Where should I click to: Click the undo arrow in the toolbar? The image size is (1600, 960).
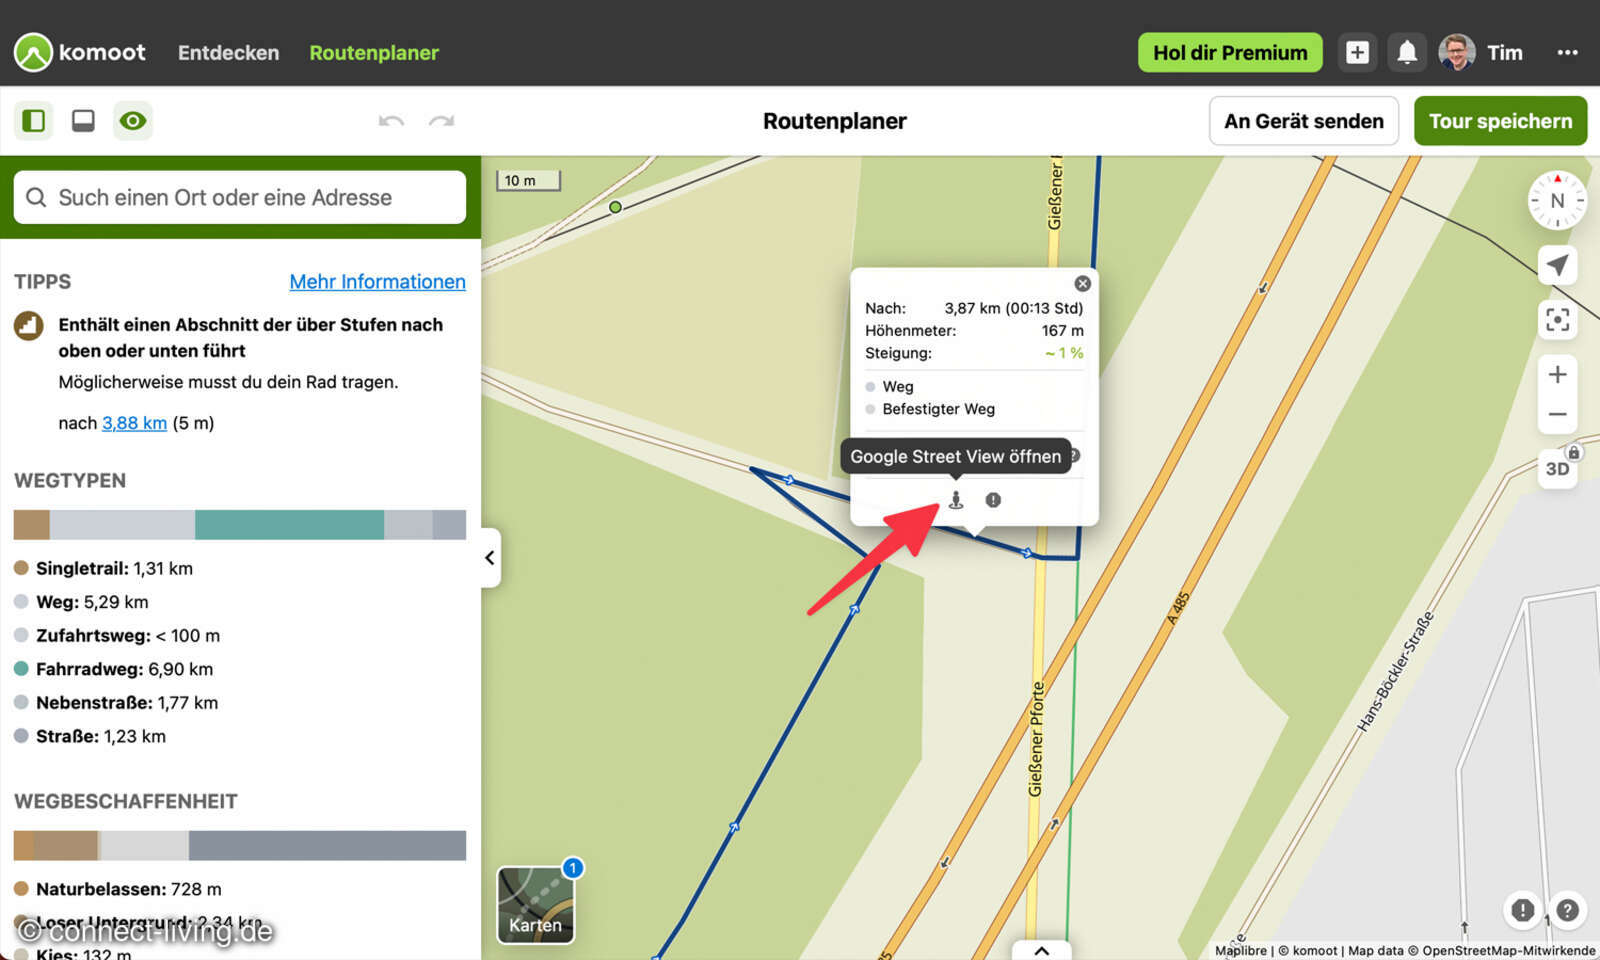coord(391,121)
